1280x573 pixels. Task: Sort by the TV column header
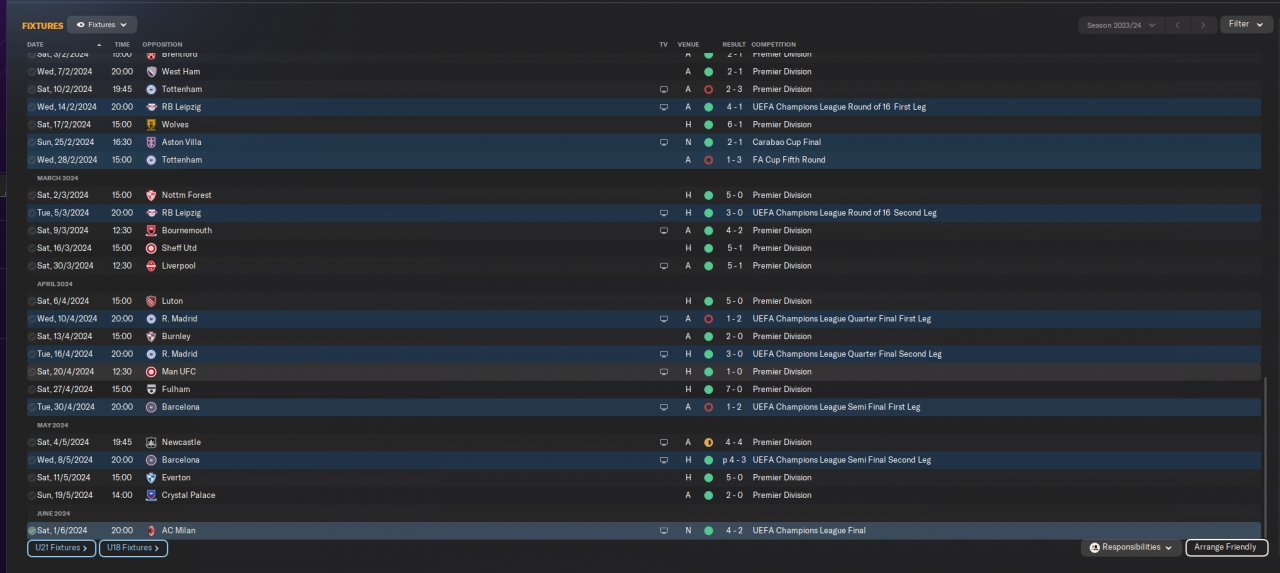tap(663, 44)
